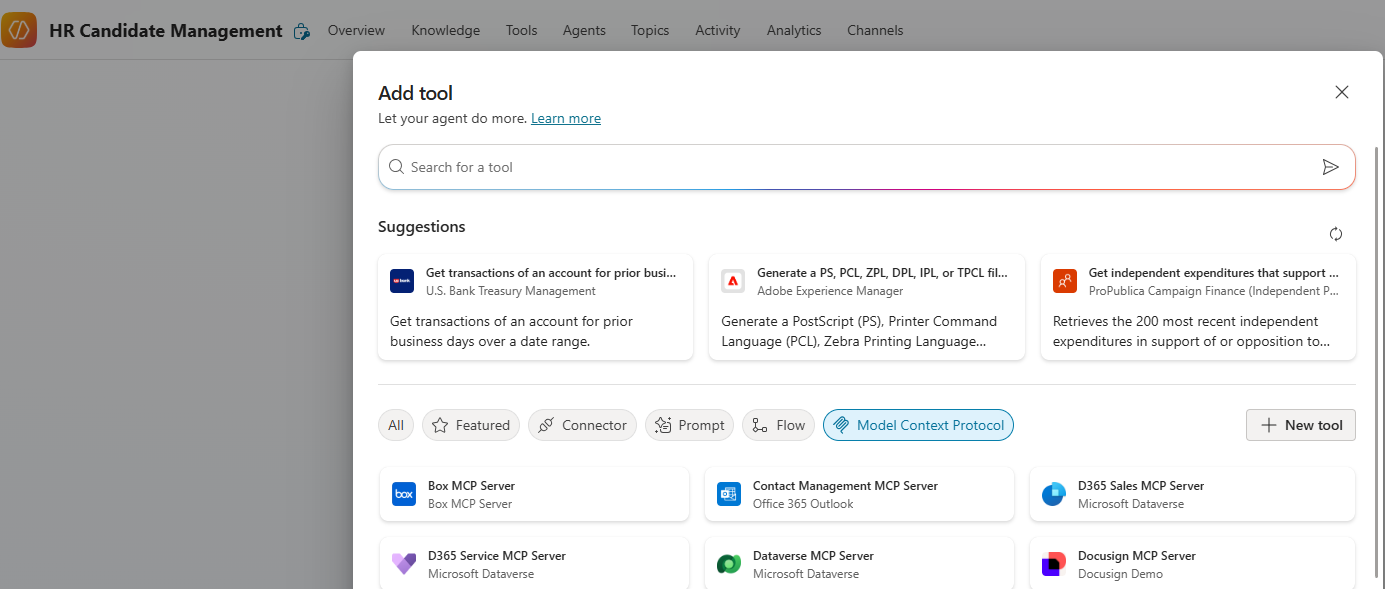Click the Box MCP Server logo icon

404,494
